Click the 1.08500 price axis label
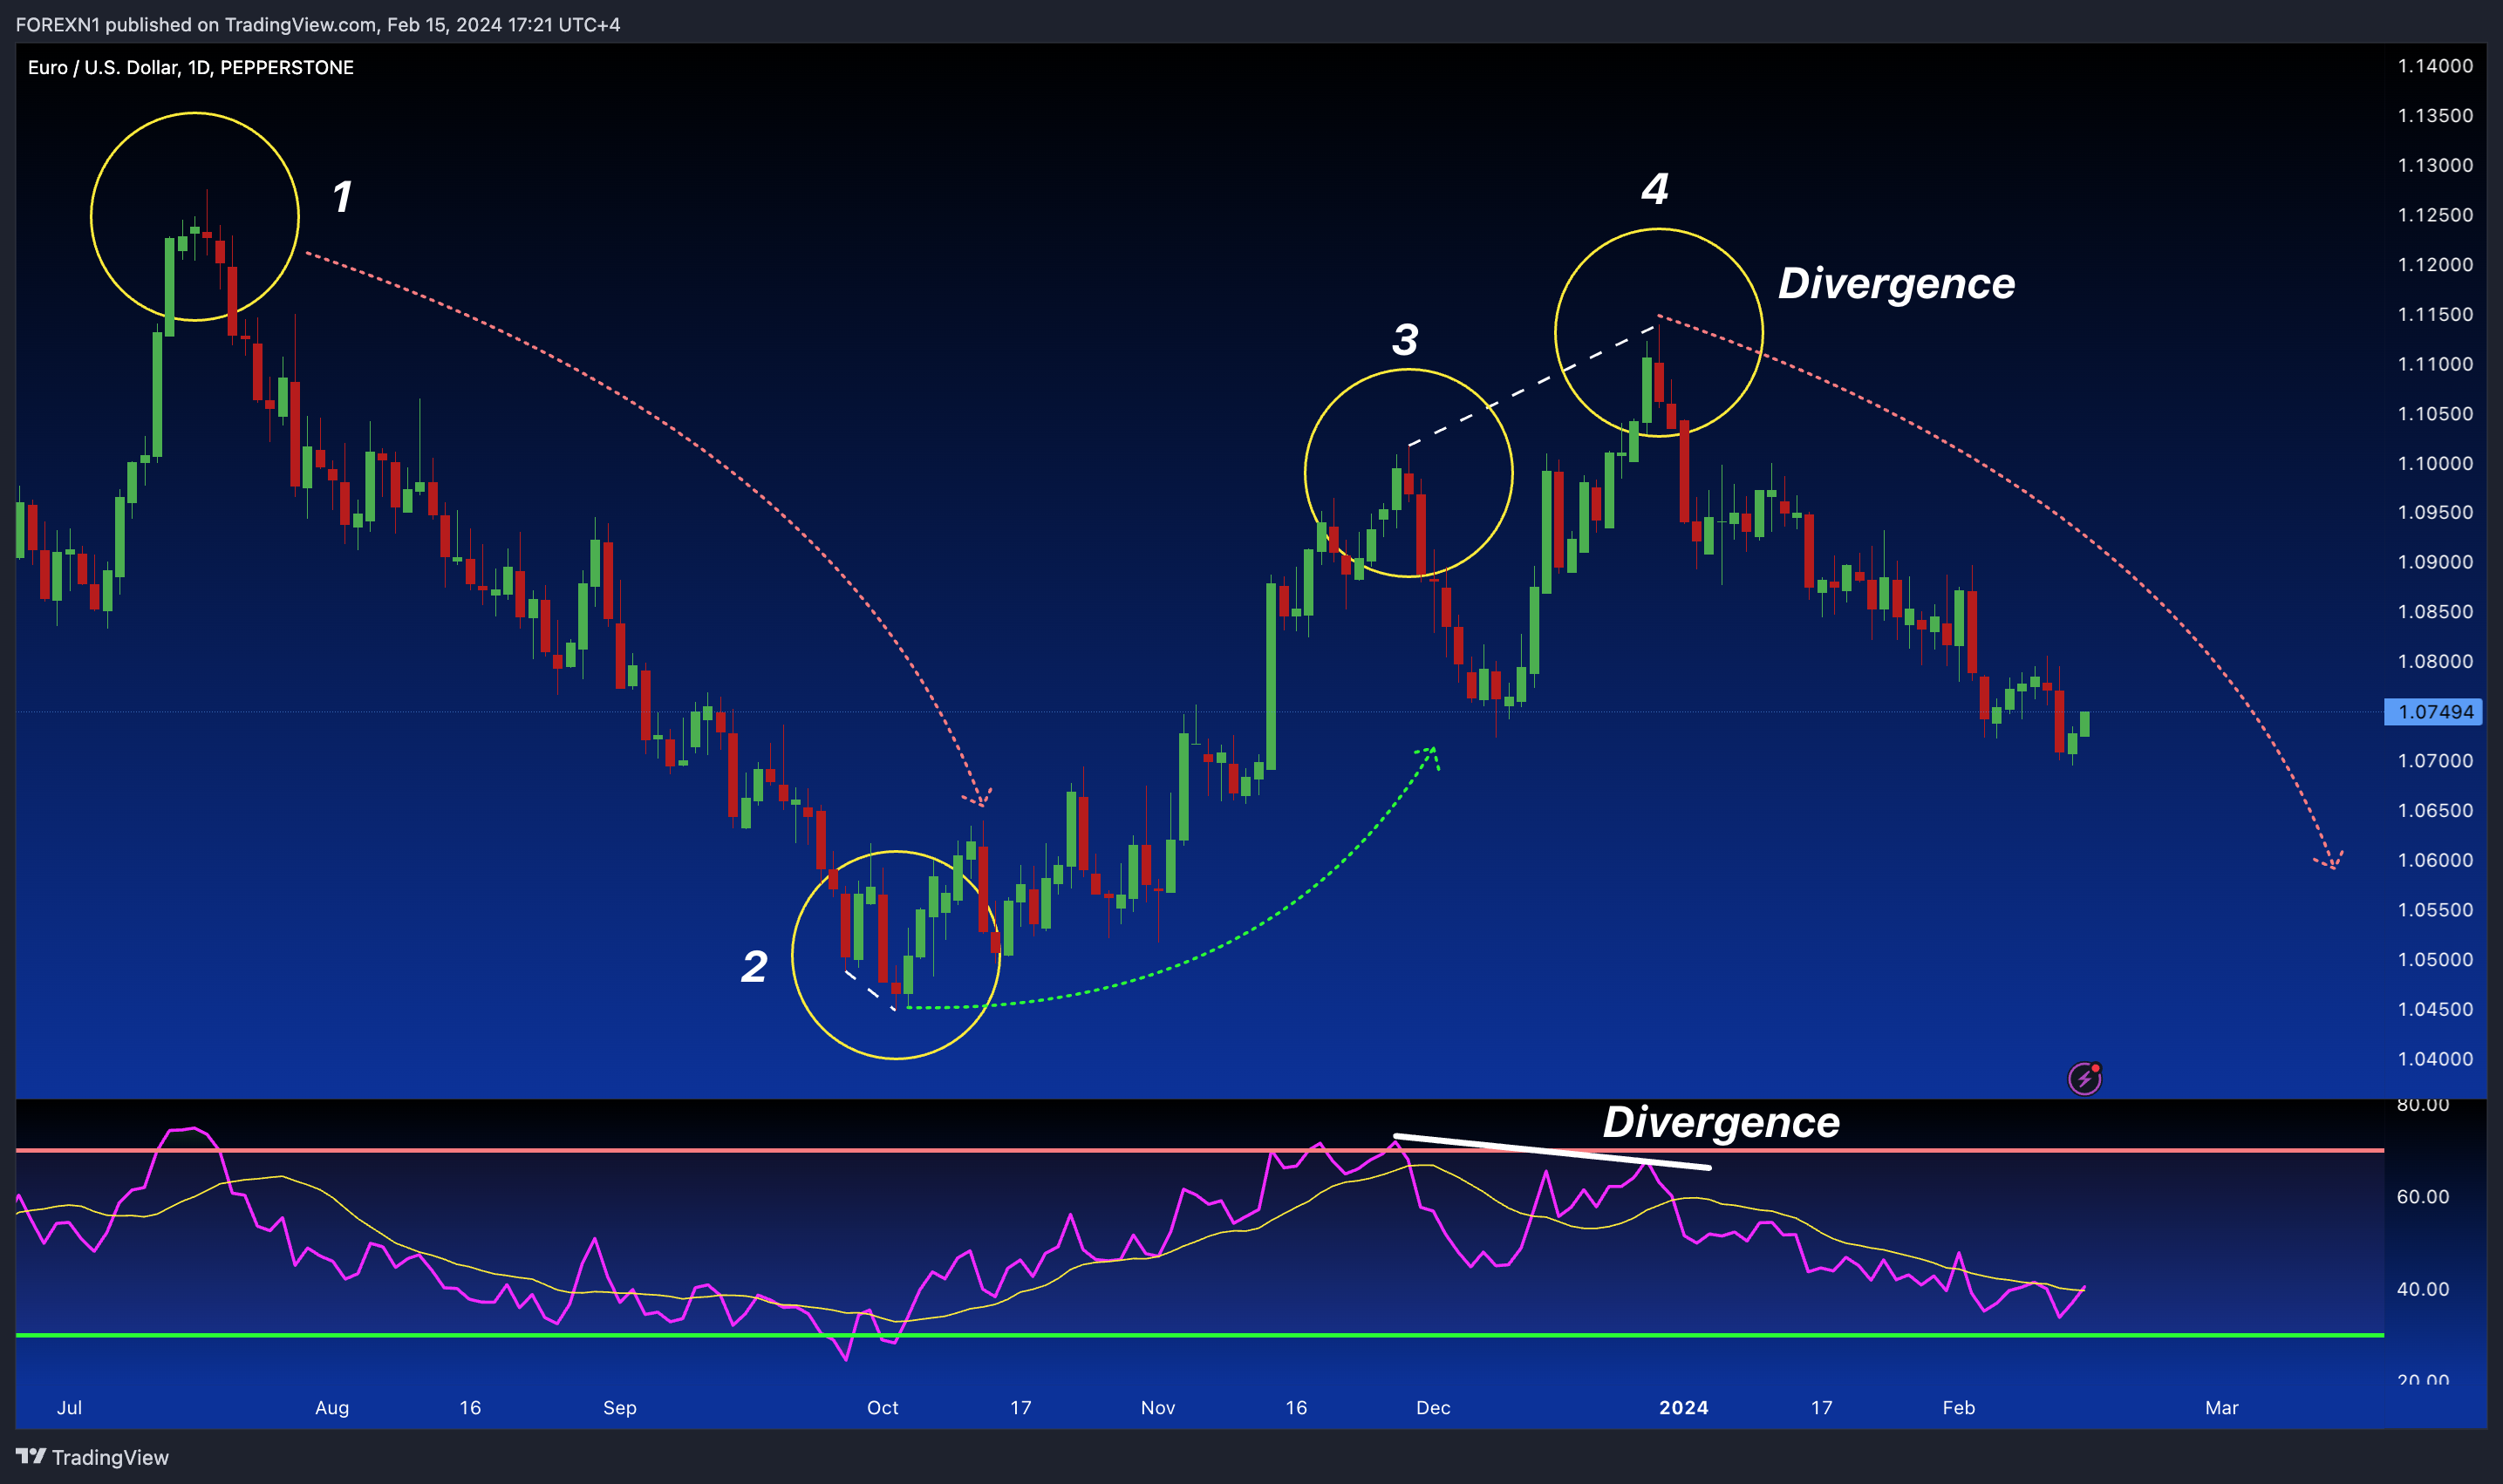The image size is (2503, 1484). [2435, 612]
